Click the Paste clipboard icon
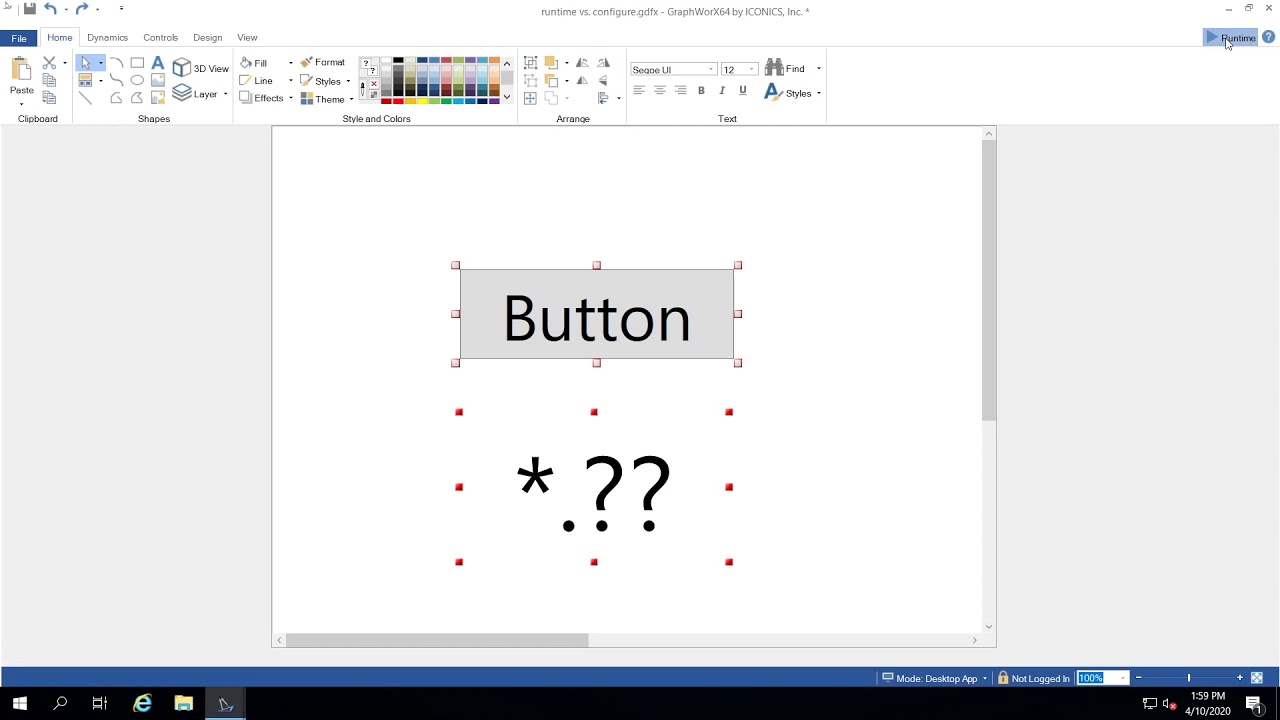The image size is (1280, 720). click(x=21, y=69)
